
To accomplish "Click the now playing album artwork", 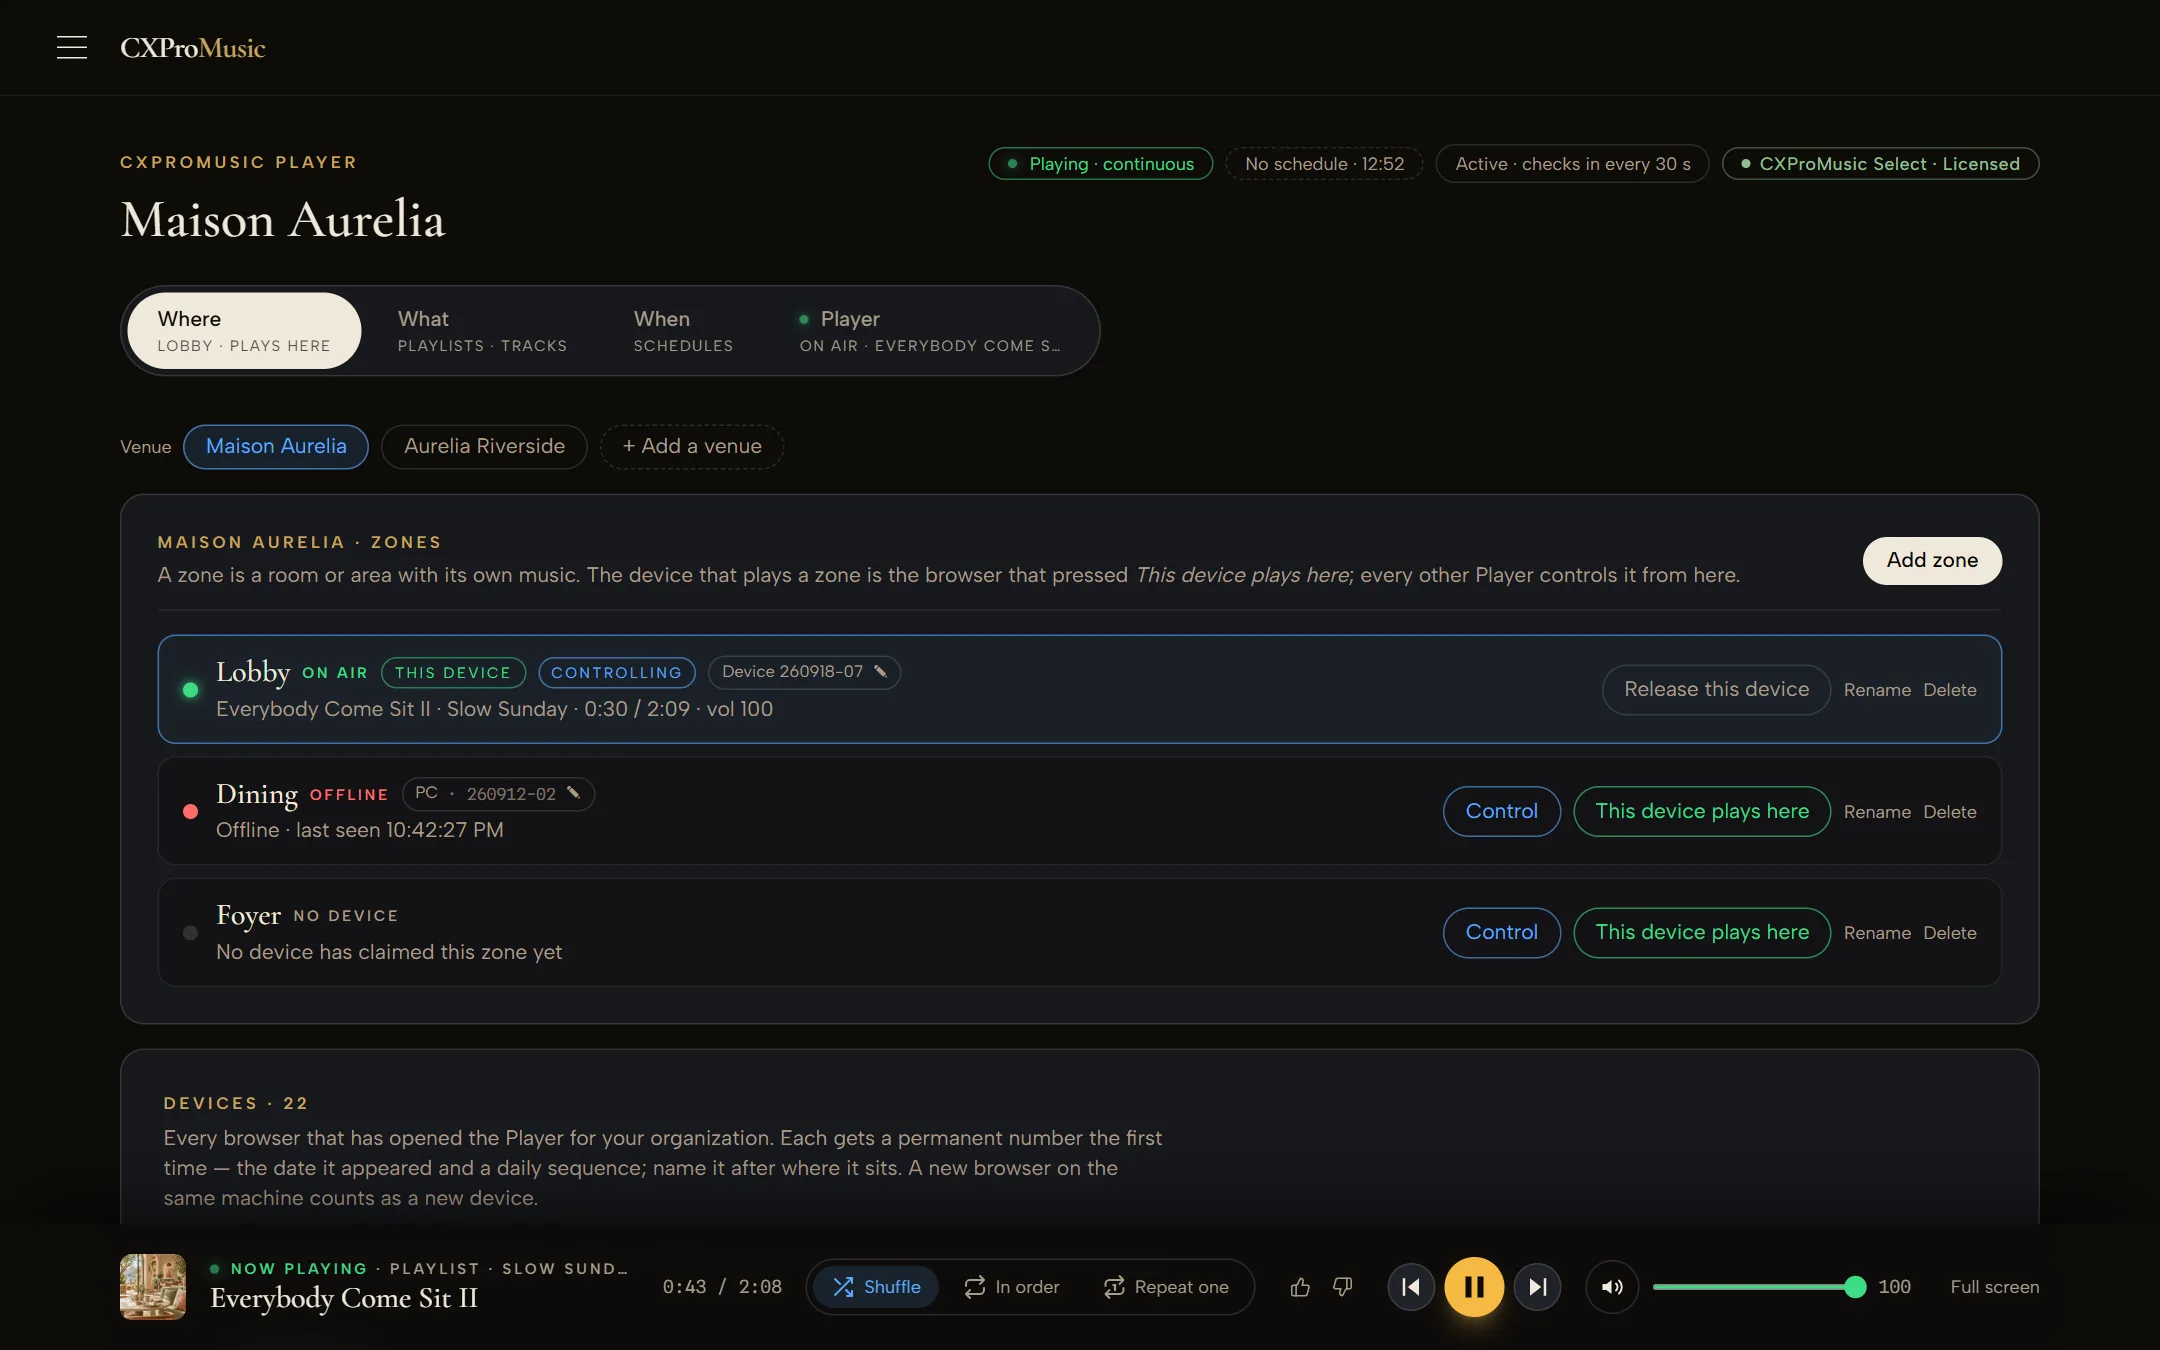I will pos(153,1287).
